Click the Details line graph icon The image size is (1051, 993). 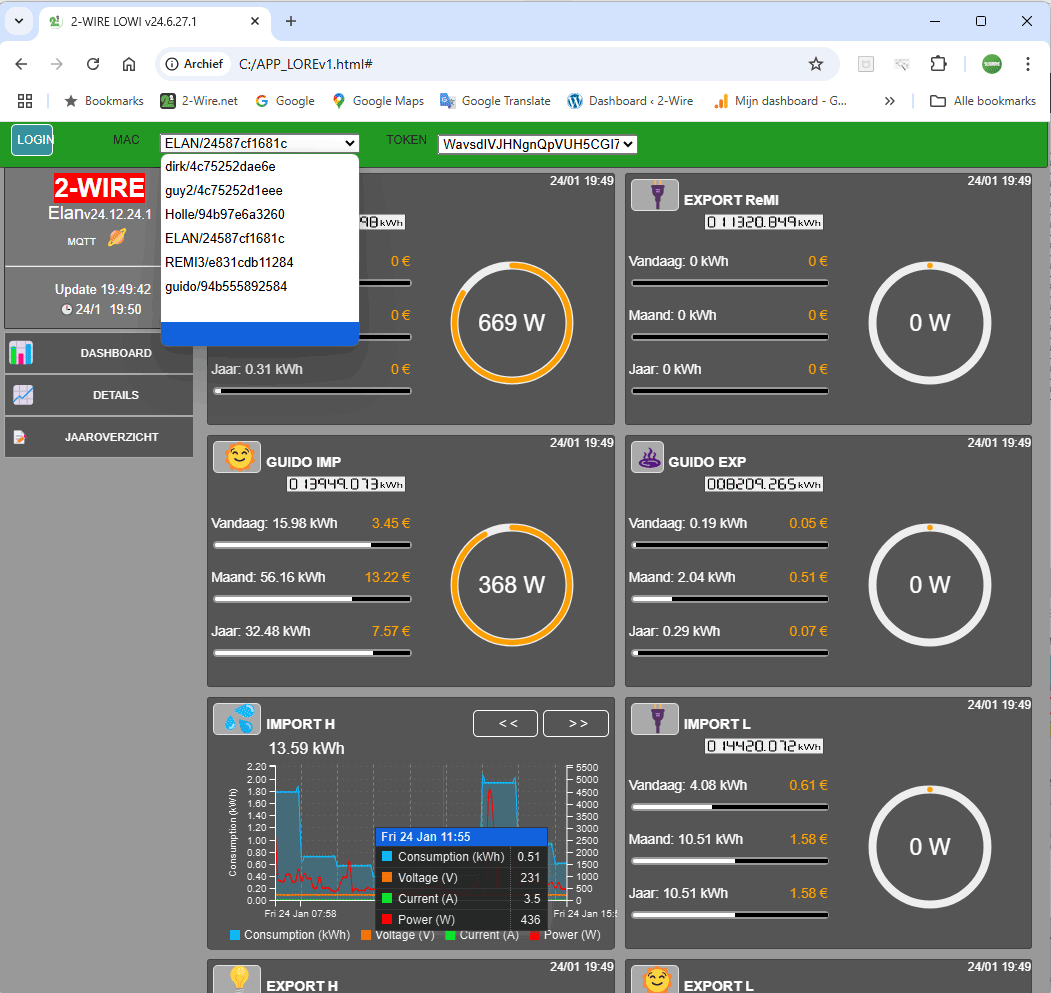click(23, 395)
